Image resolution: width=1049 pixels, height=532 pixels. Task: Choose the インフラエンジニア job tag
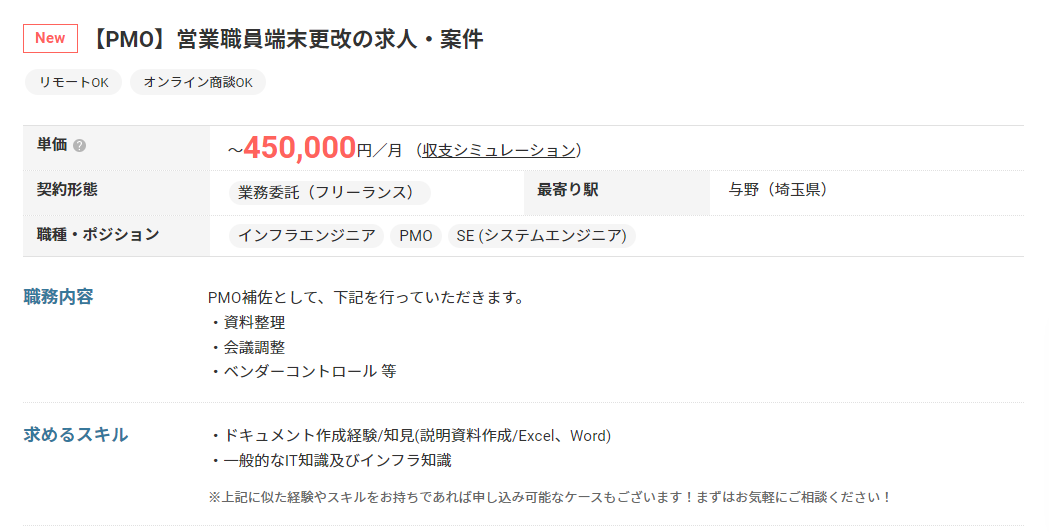pos(306,236)
